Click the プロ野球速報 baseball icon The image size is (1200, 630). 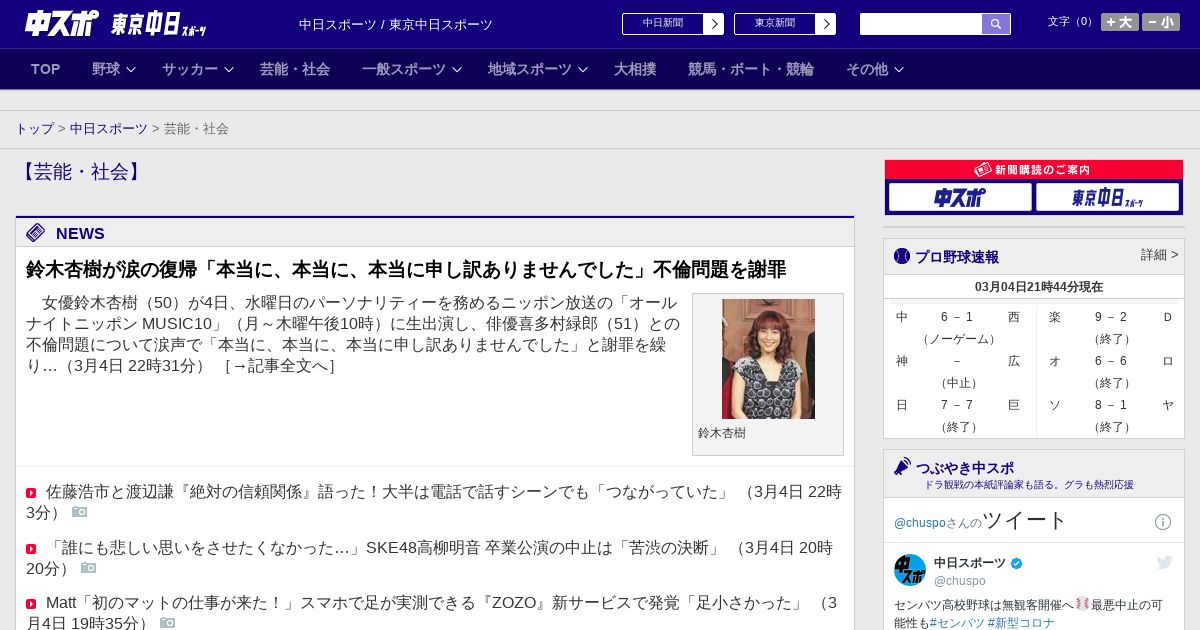[x=902, y=256]
